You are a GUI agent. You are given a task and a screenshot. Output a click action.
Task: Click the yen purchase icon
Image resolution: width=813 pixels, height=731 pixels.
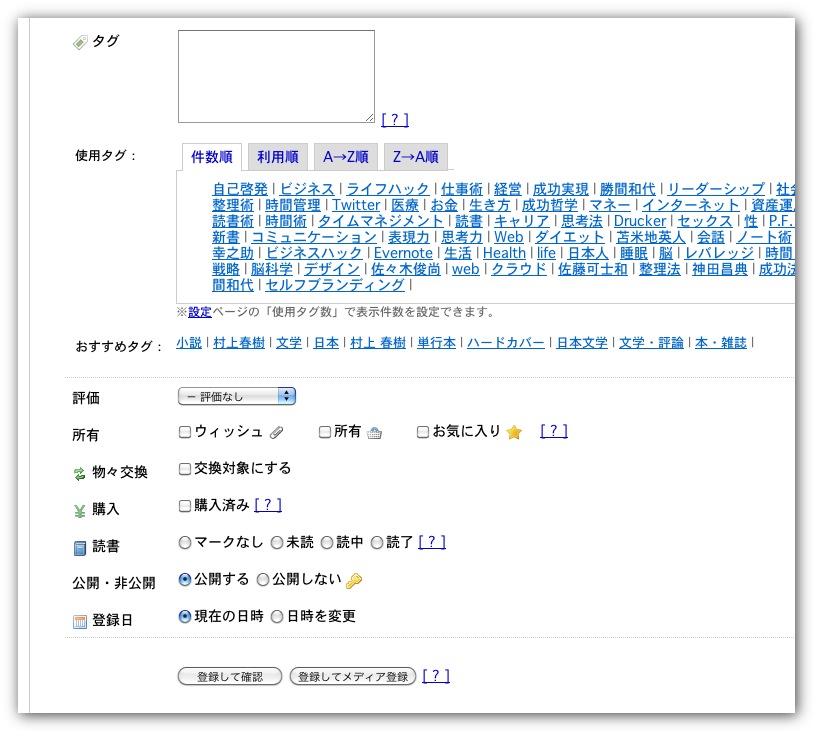click(80, 510)
